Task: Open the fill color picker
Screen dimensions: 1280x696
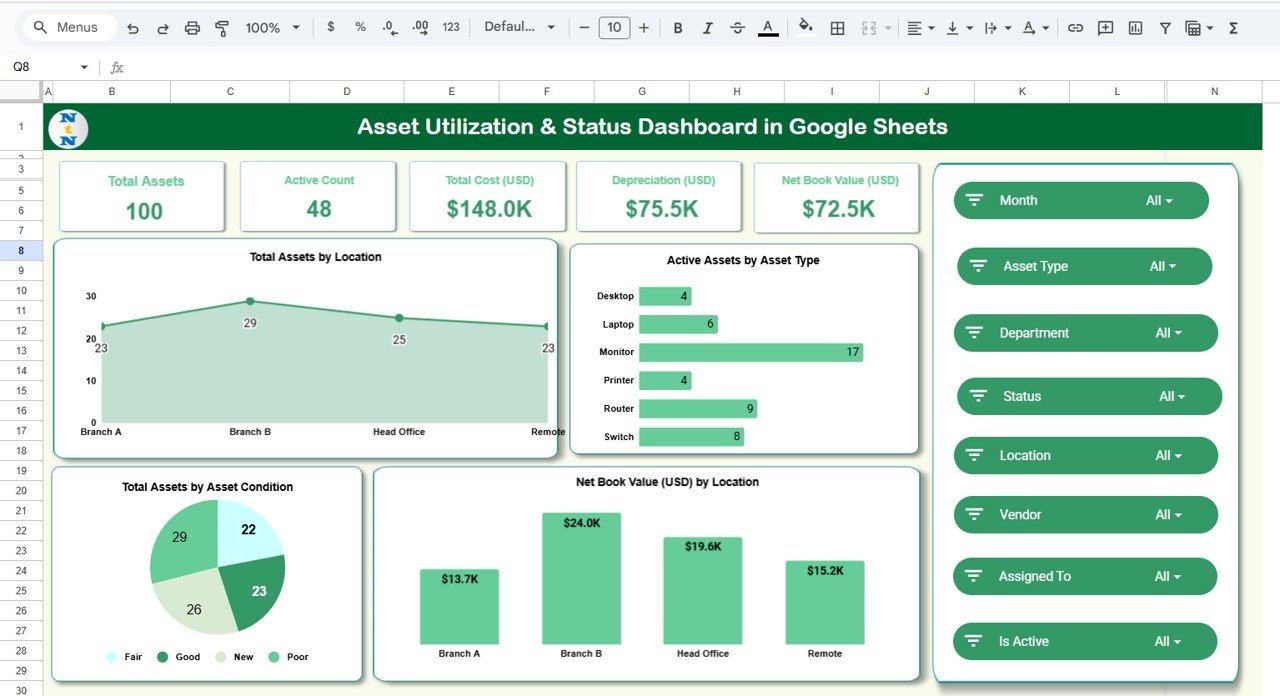Action: 806,28
